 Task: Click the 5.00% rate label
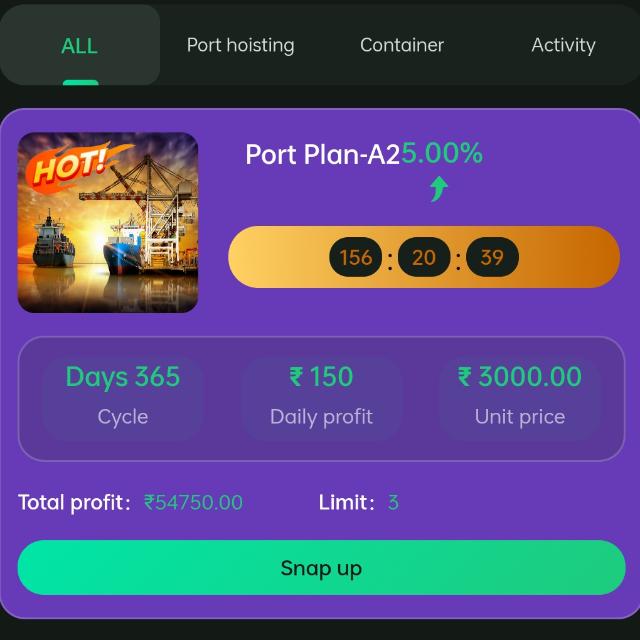point(442,154)
